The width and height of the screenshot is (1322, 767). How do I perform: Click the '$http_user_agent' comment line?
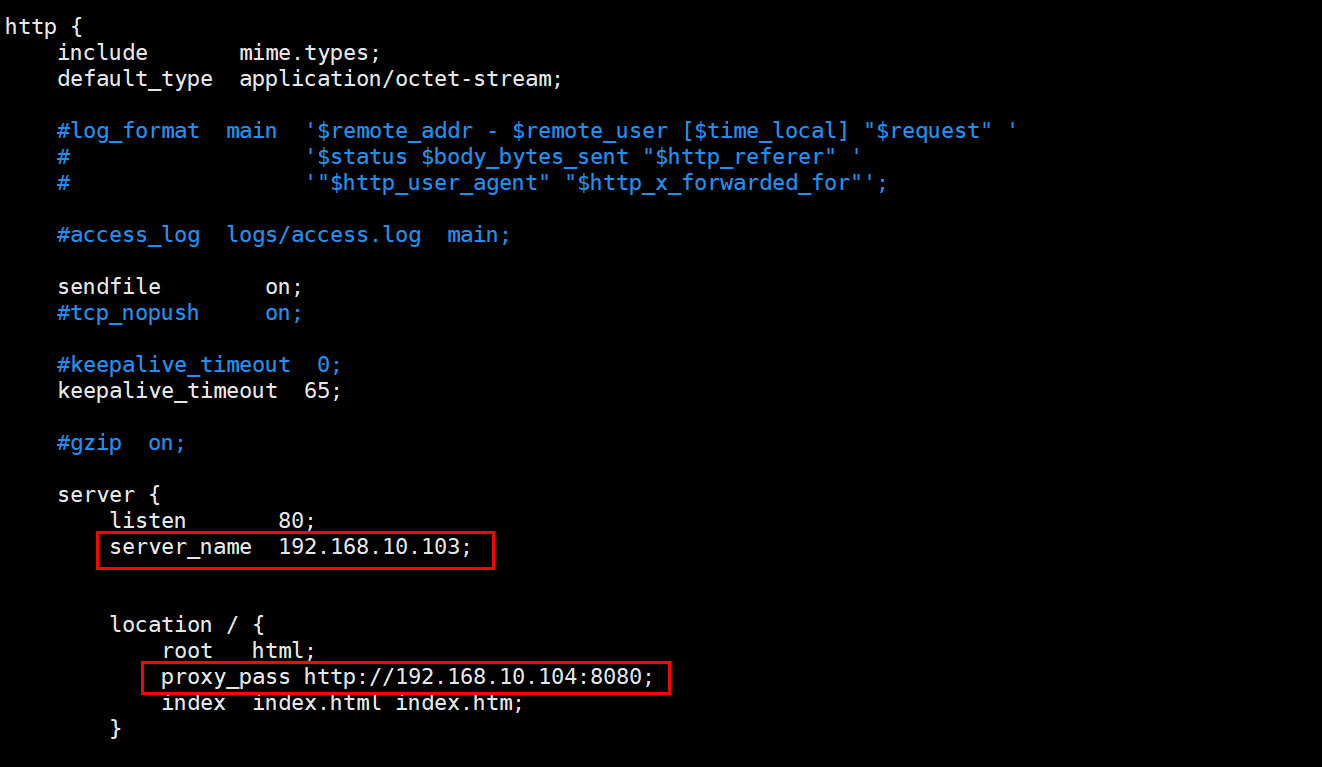click(x=472, y=183)
